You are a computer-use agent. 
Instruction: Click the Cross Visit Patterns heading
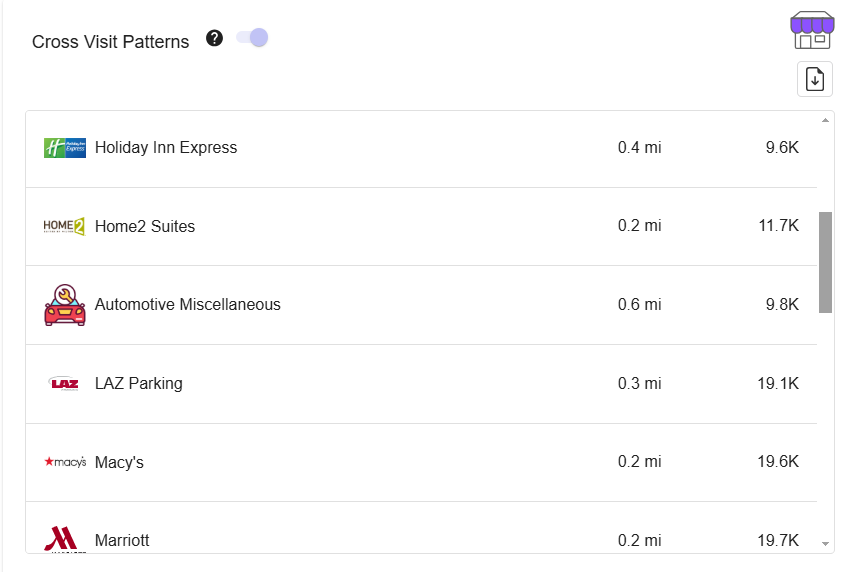point(110,42)
